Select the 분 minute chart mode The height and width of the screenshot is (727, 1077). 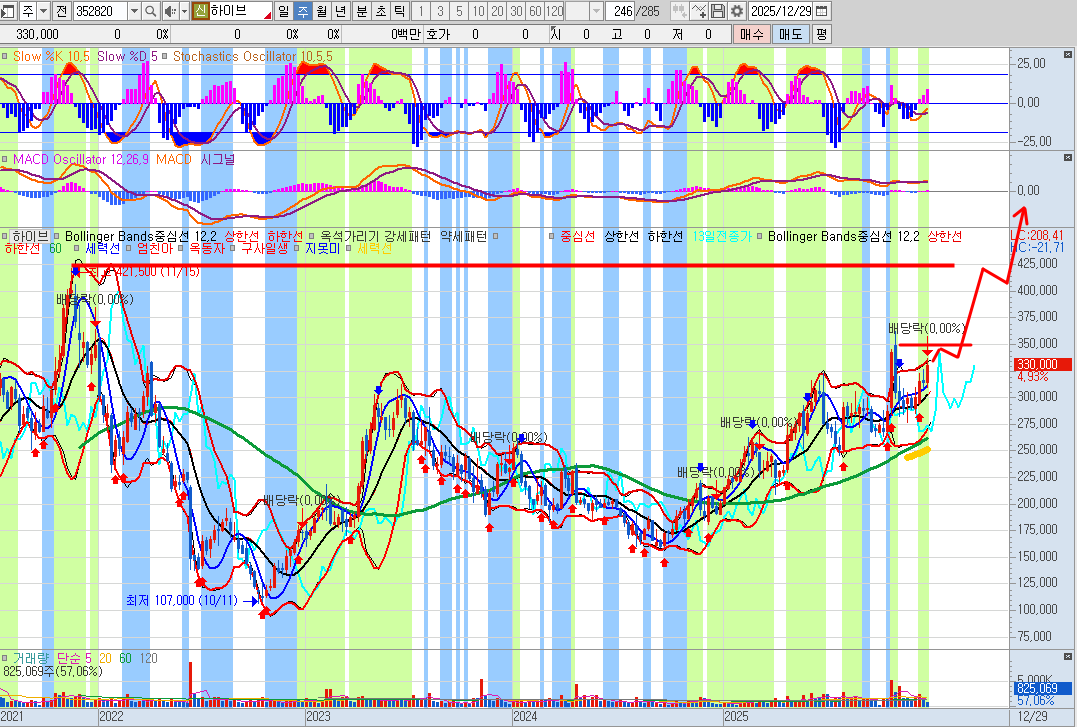pos(361,11)
